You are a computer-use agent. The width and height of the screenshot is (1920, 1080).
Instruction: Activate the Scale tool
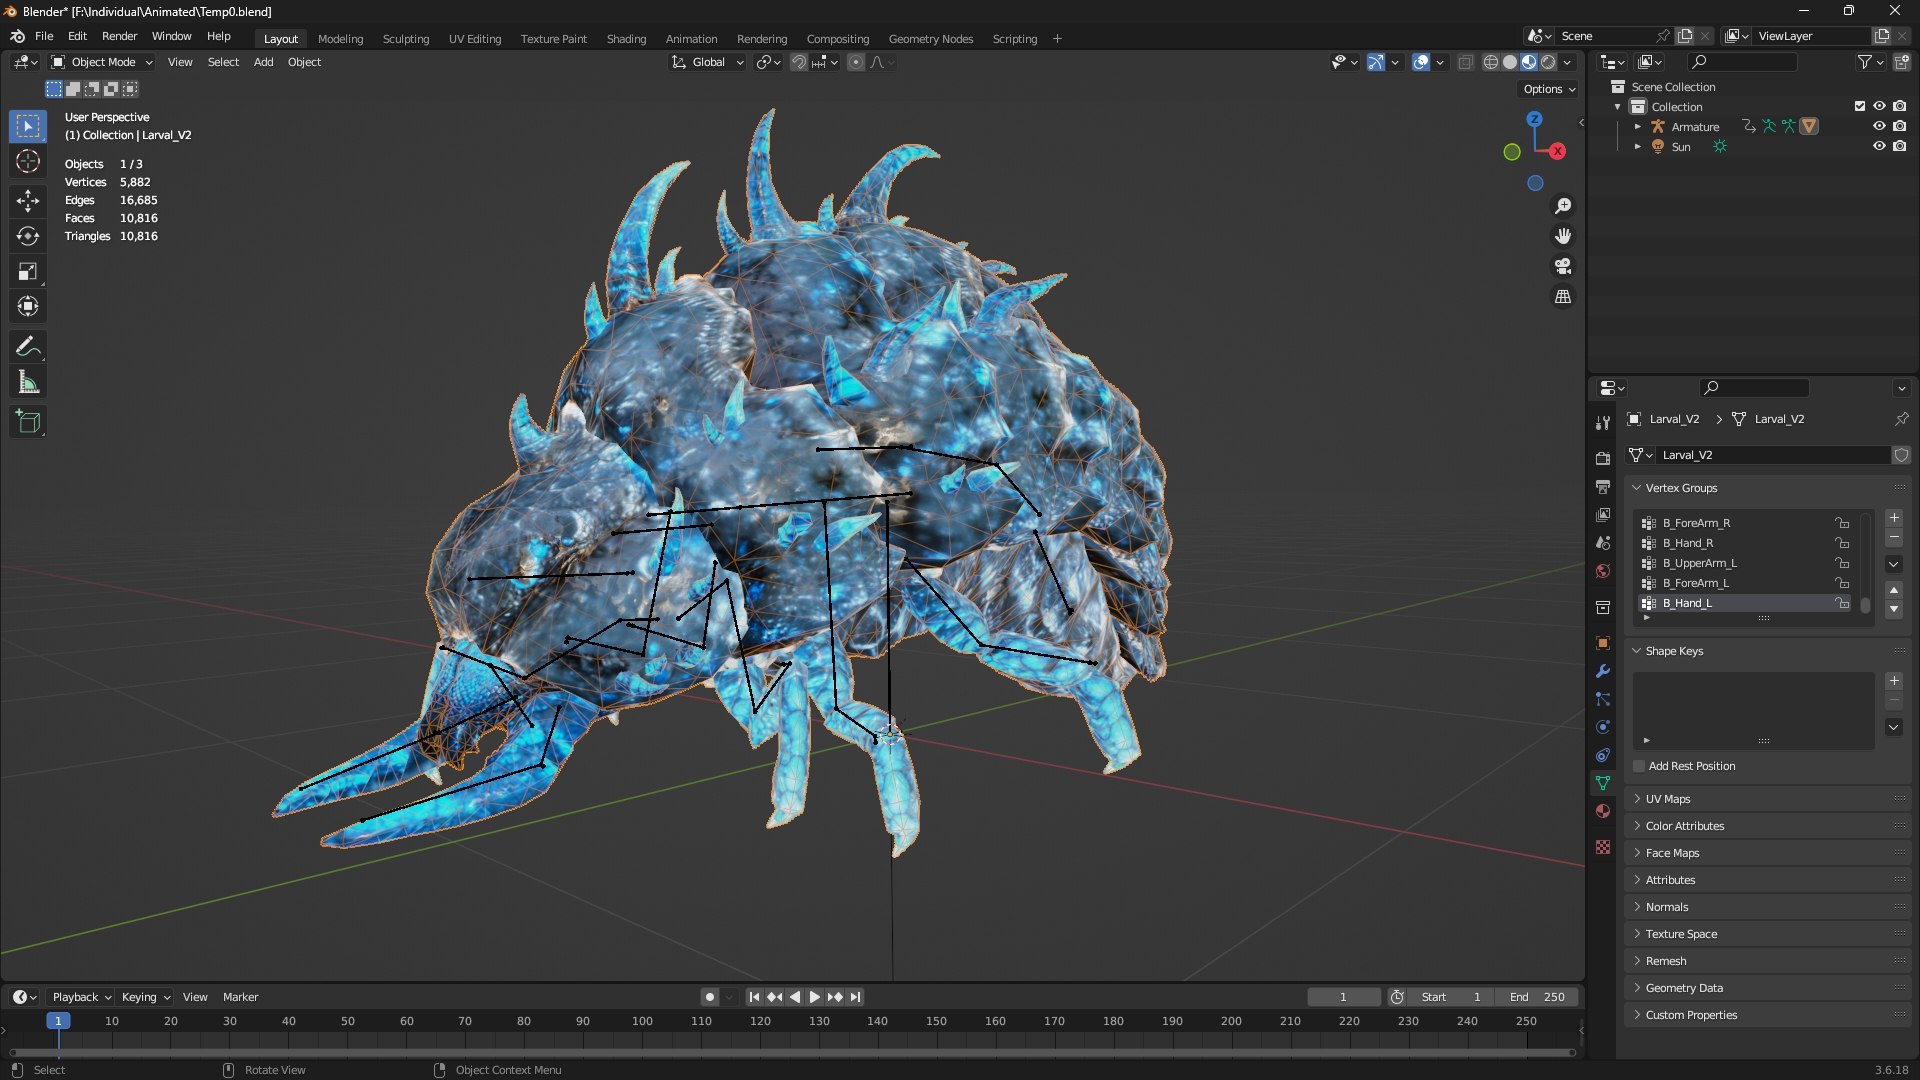[28, 271]
